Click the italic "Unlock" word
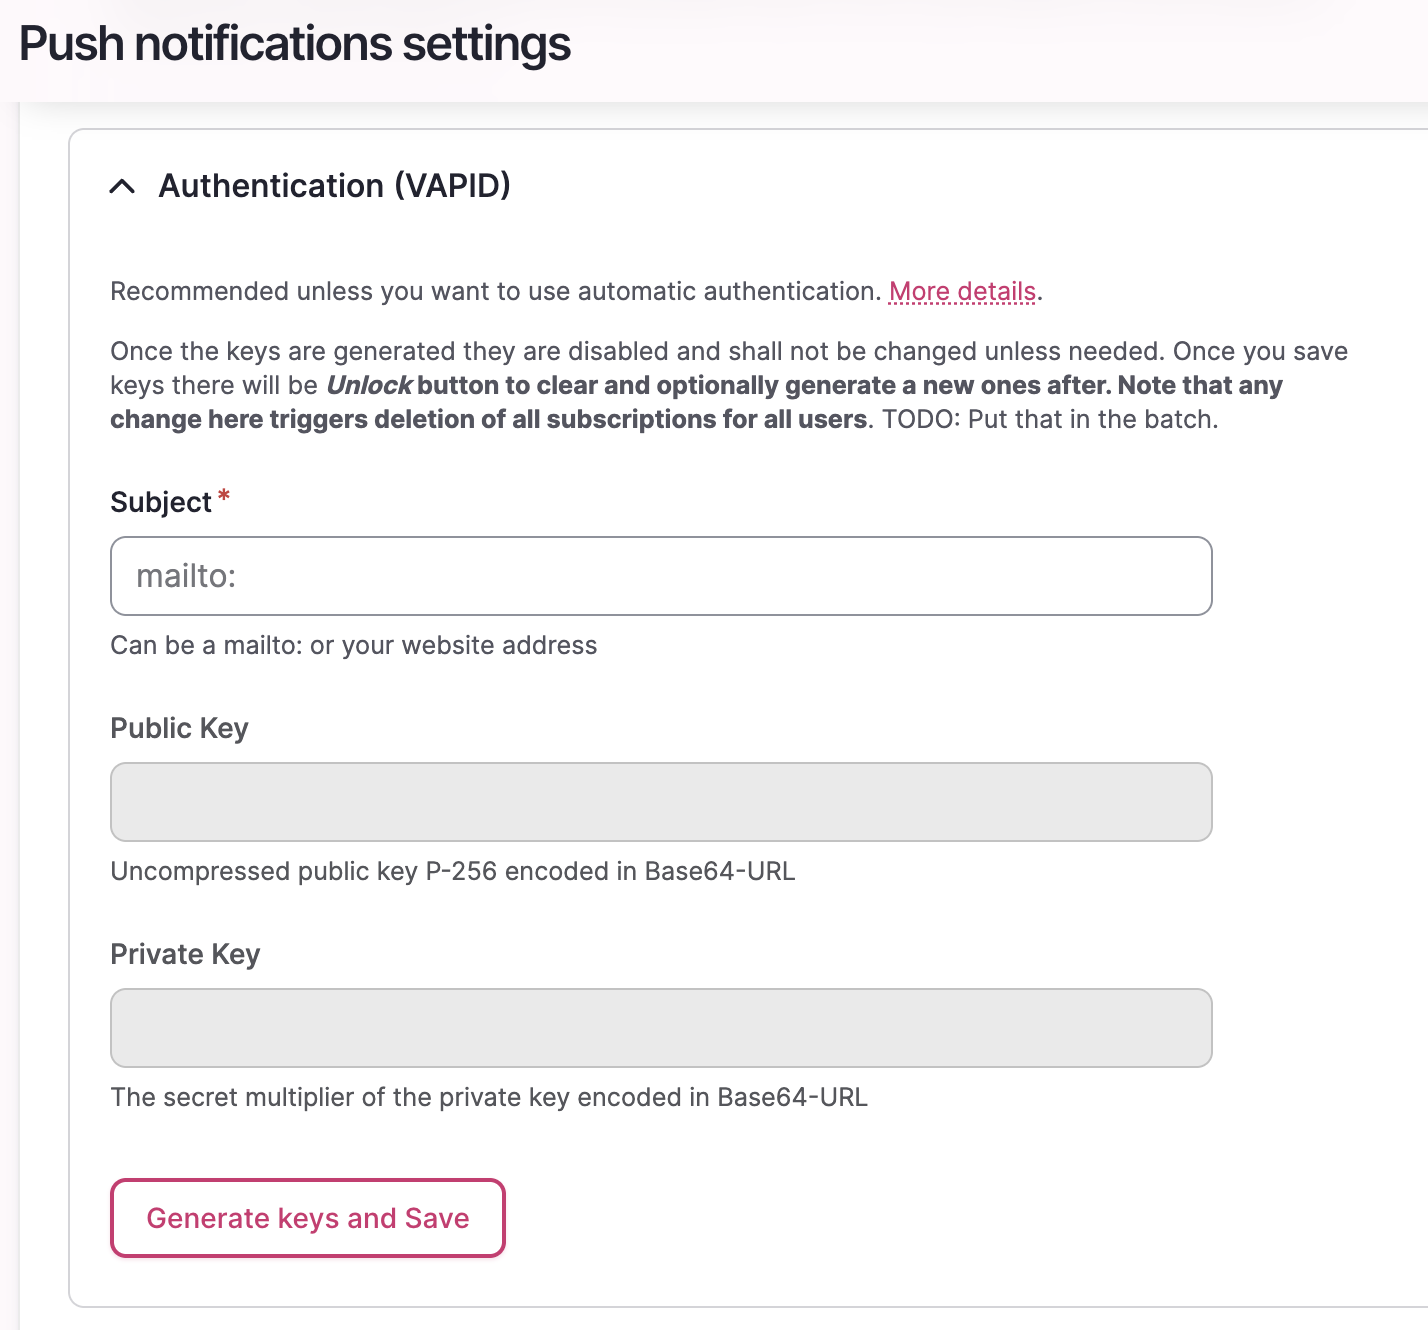This screenshot has width=1428, height=1330. 369,385
